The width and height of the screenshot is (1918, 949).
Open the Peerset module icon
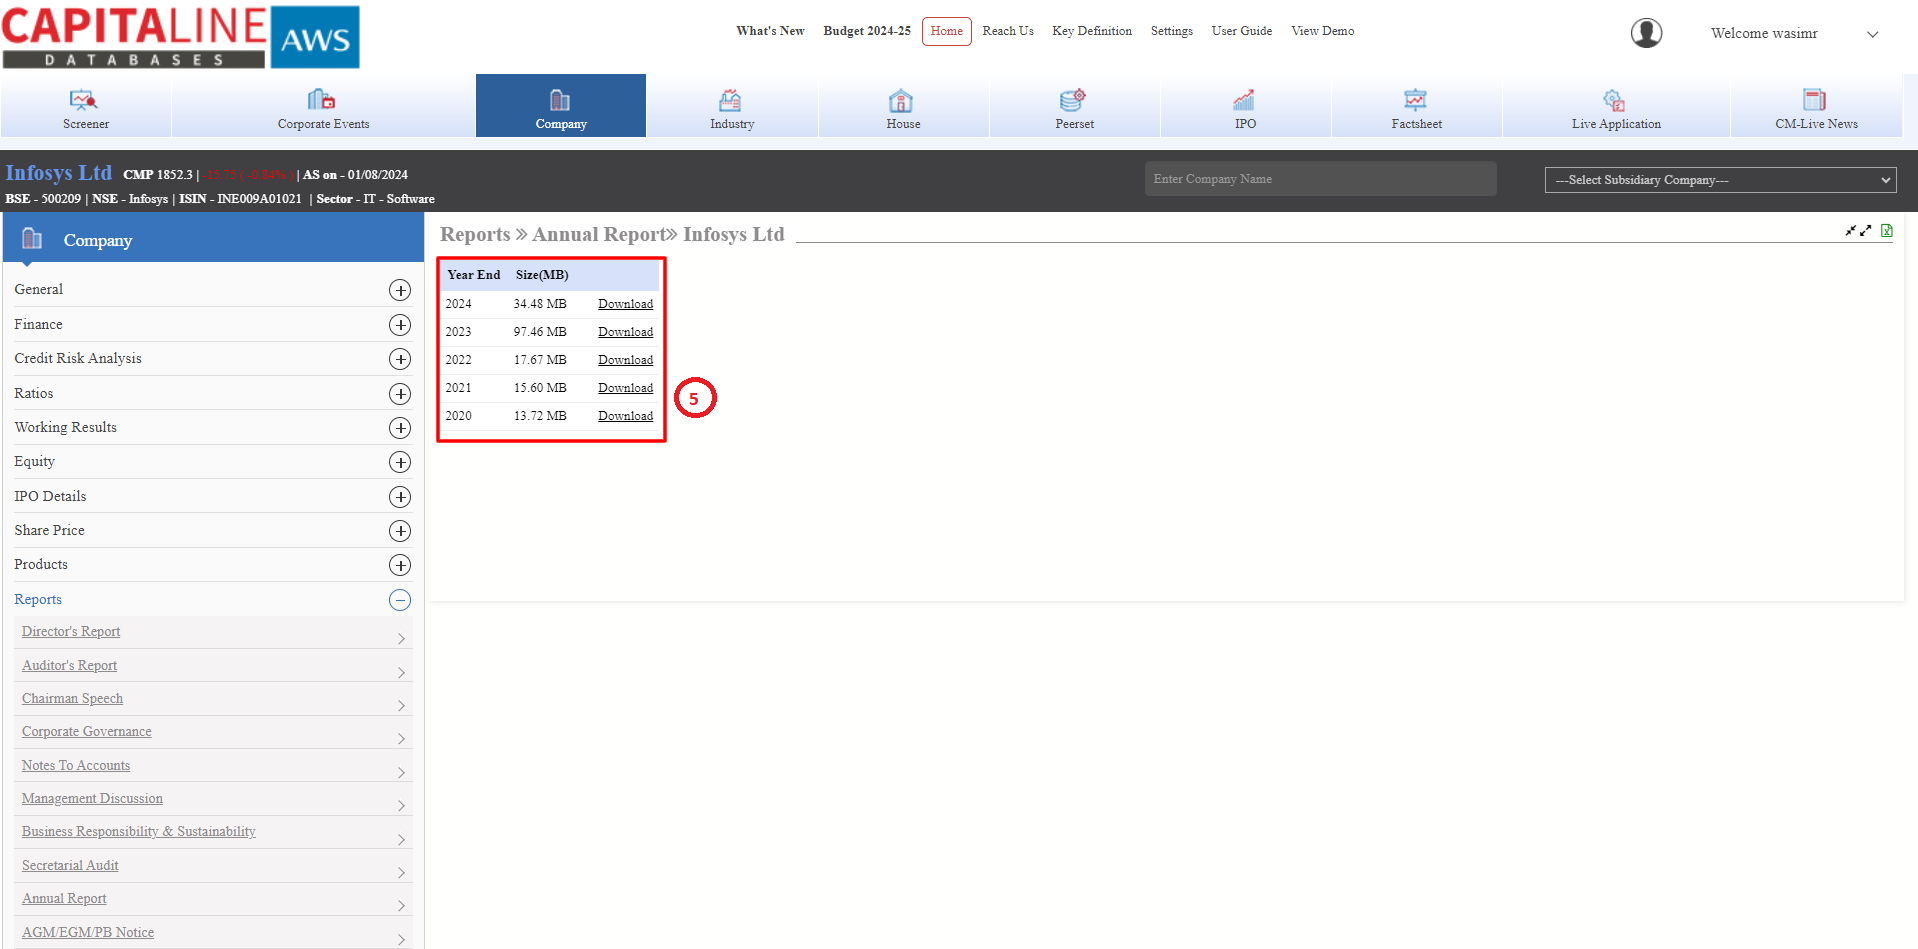[x=1073, y=100]
